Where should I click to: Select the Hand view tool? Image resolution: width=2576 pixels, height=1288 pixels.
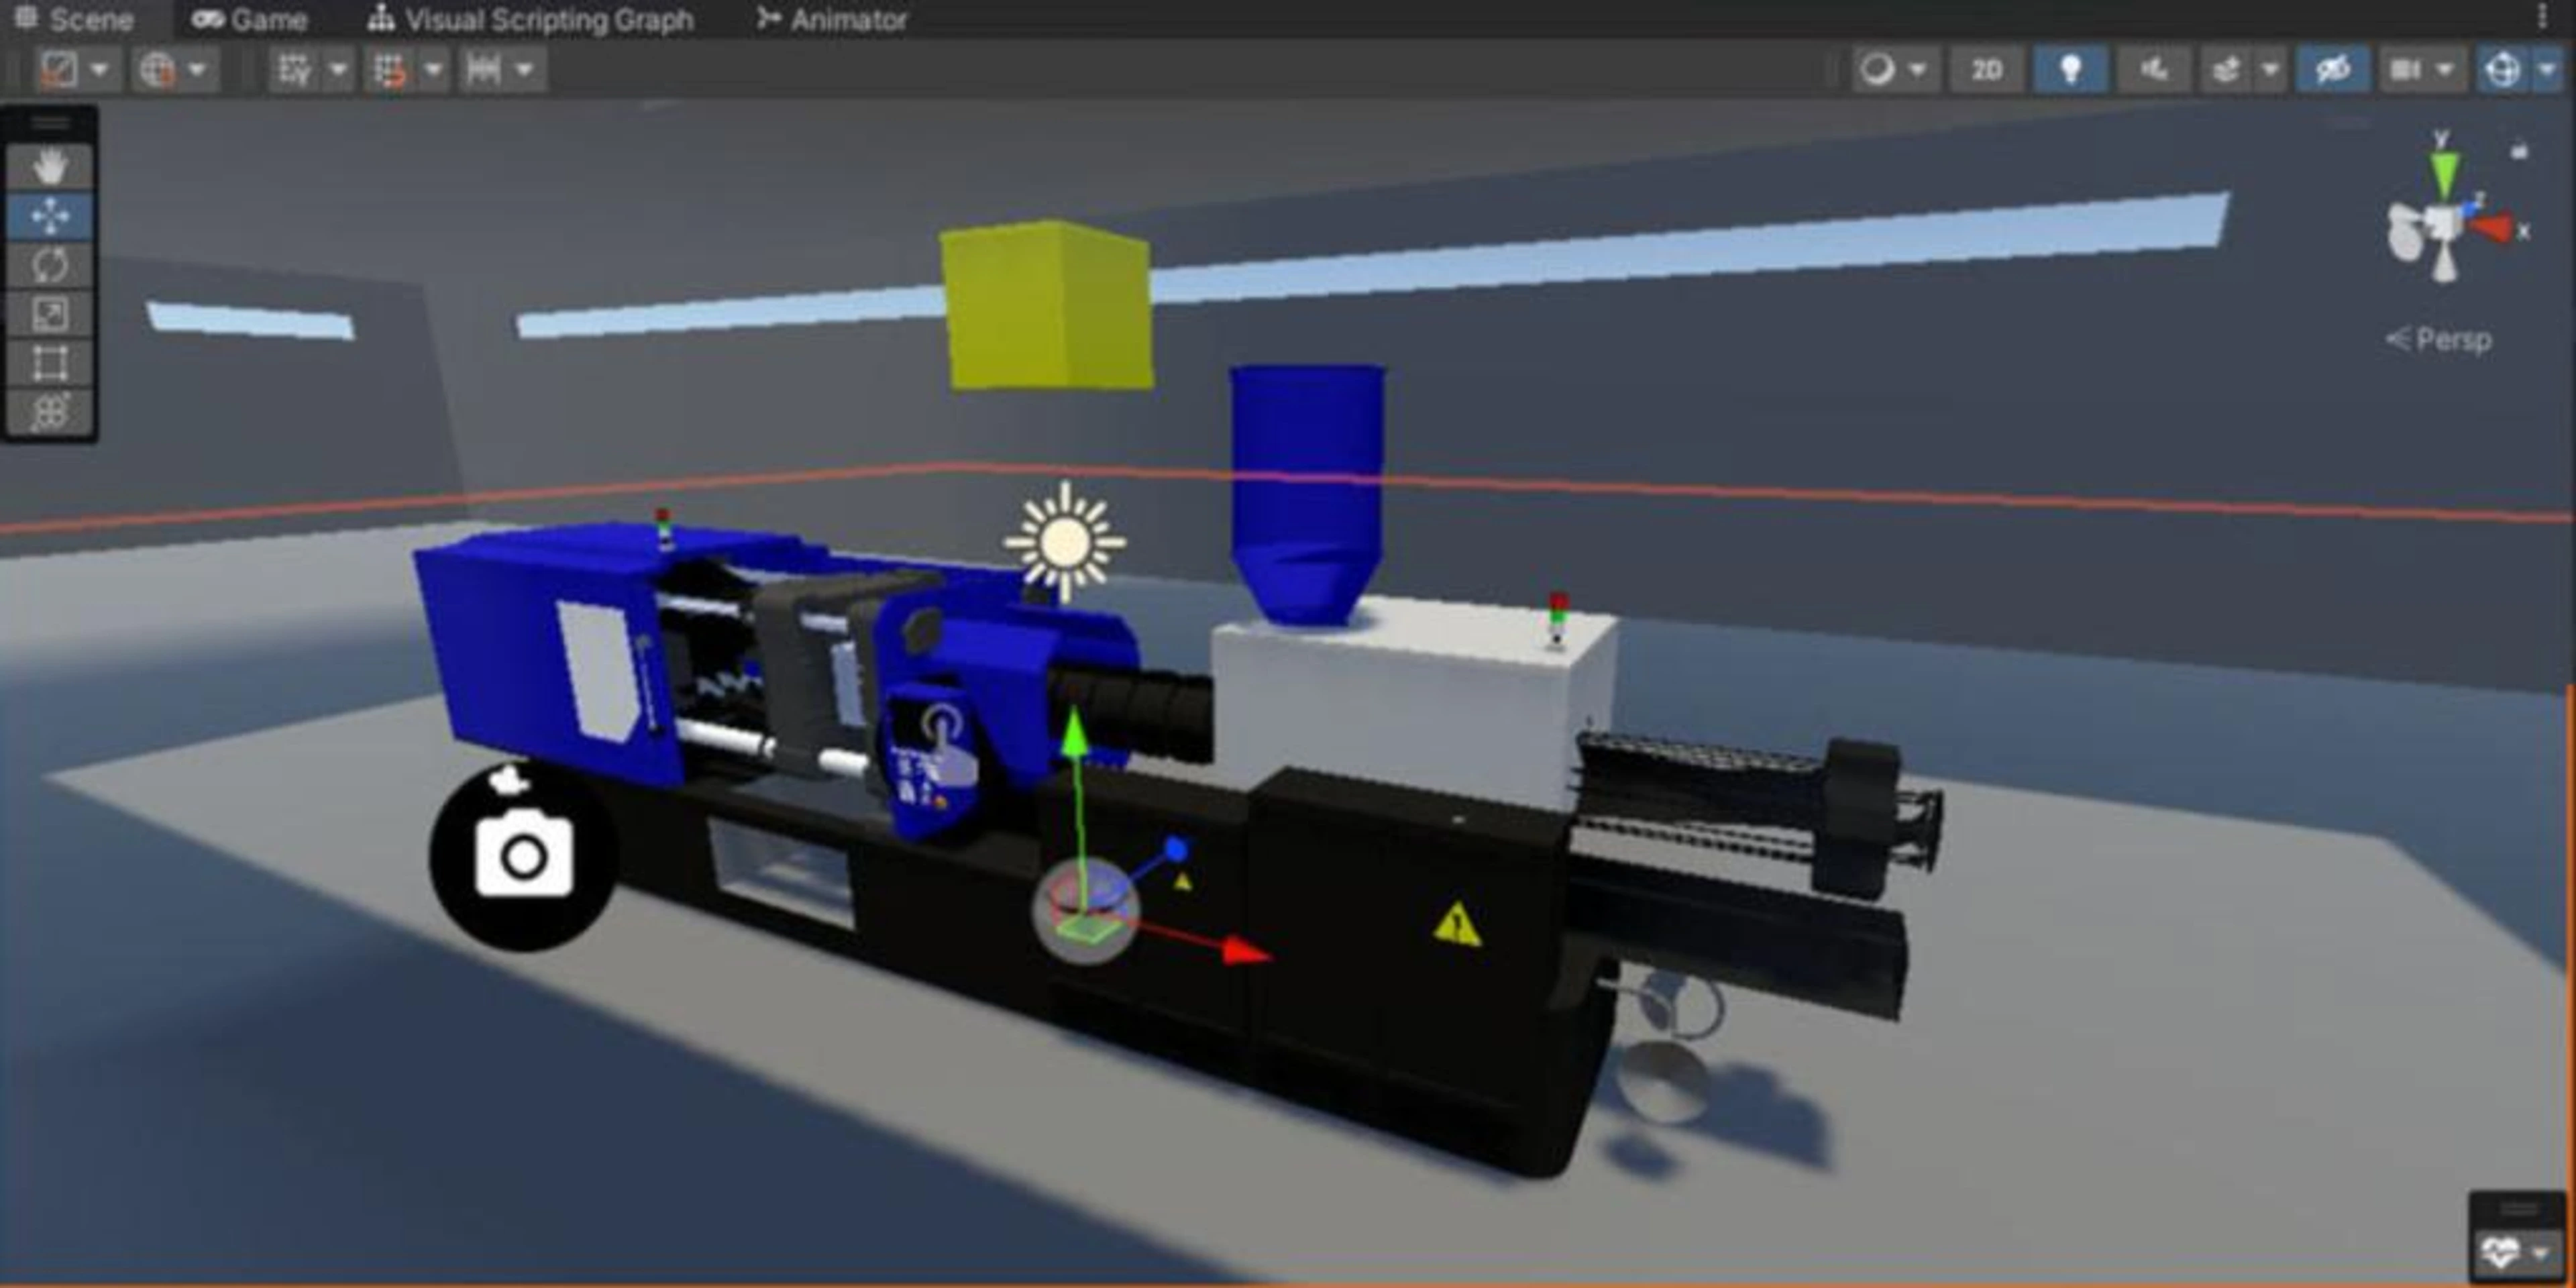point(50,165)
